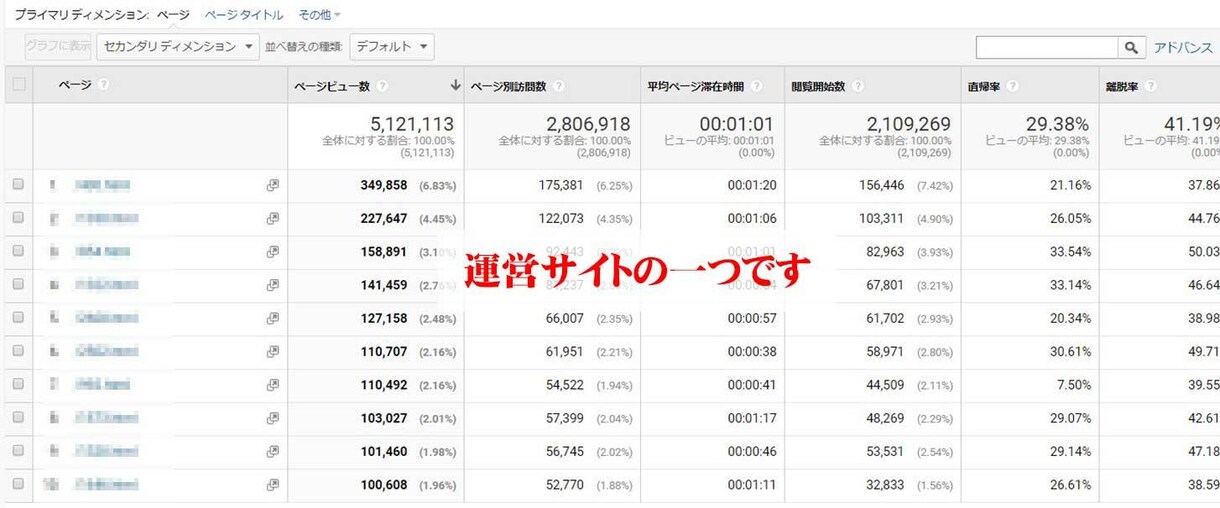Open help icon beside 離脱率 header
Viewport: 1220px width, 508px height.
point(1149,86)
